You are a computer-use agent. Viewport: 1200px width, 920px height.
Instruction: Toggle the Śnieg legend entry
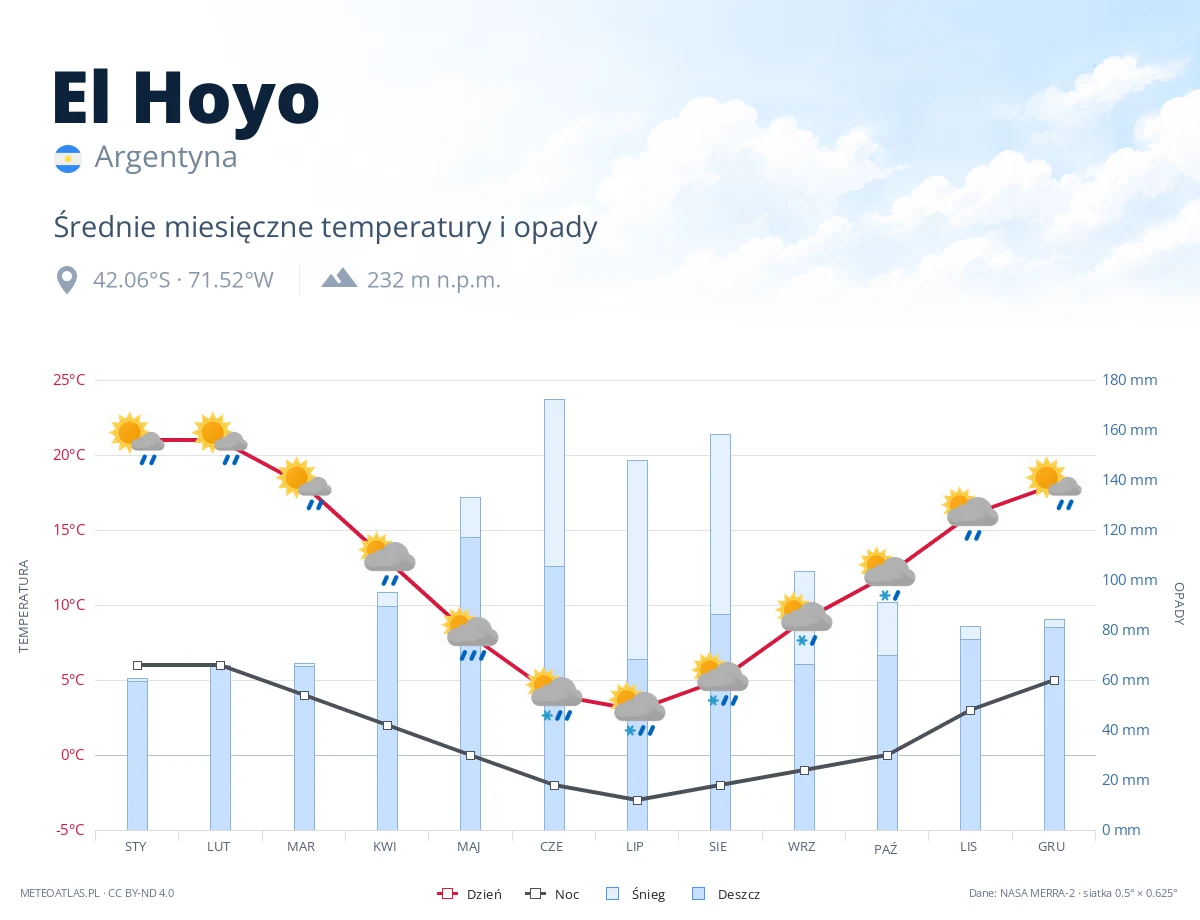[x=635, y=894]
